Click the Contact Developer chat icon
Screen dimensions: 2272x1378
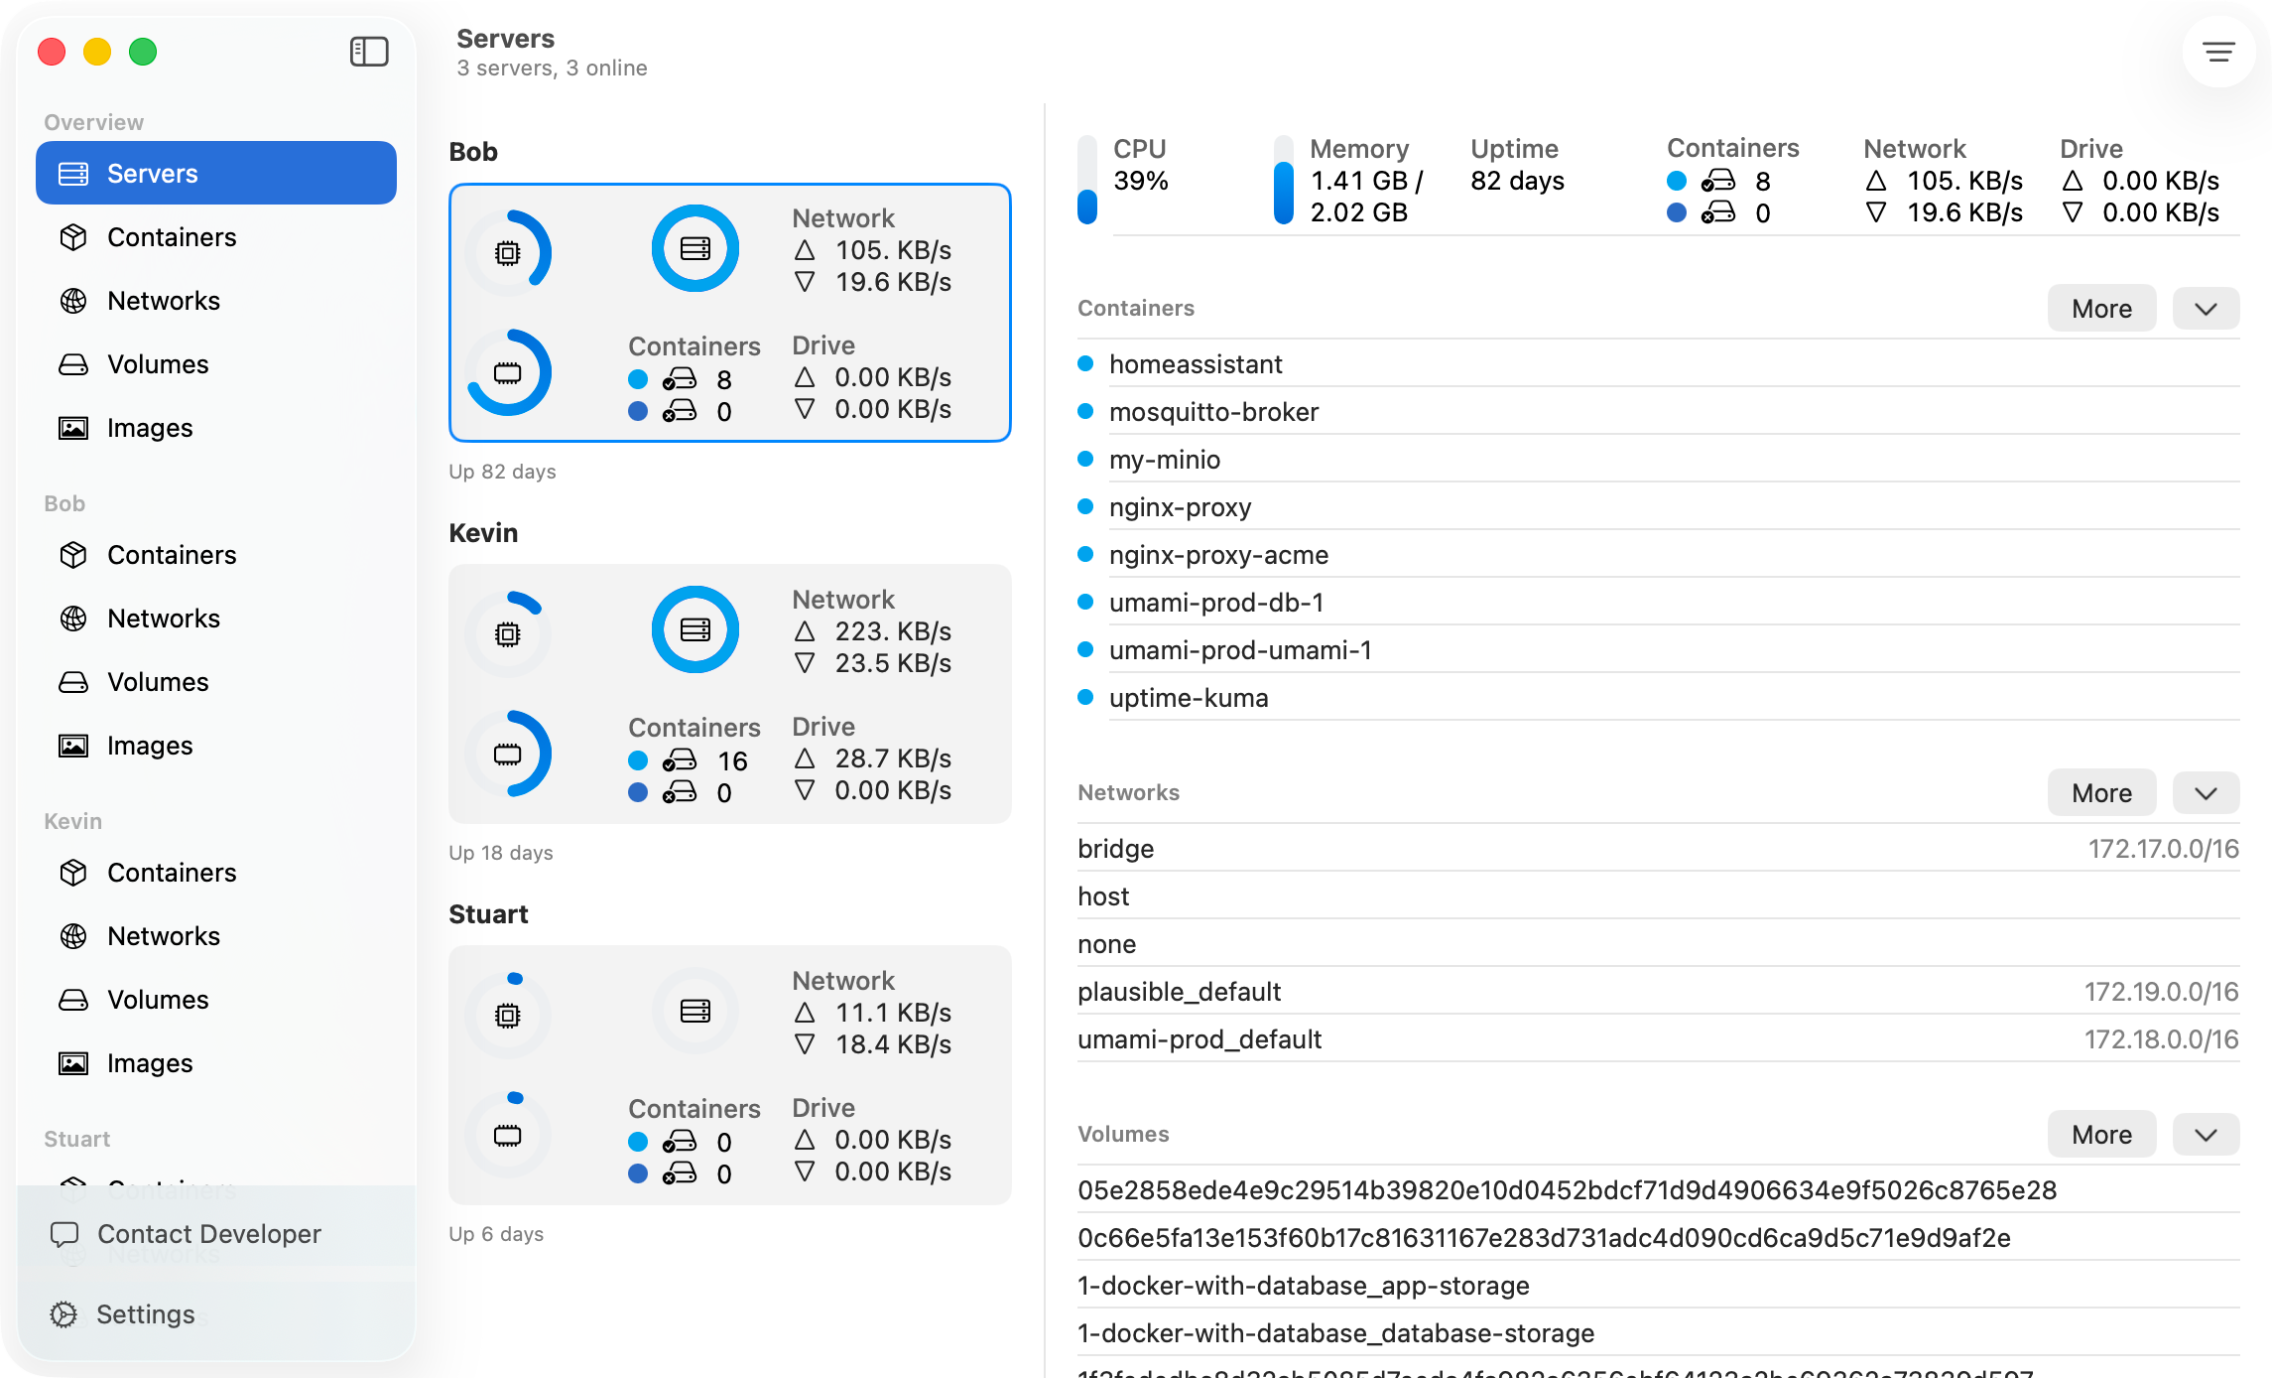(64, 1234)
